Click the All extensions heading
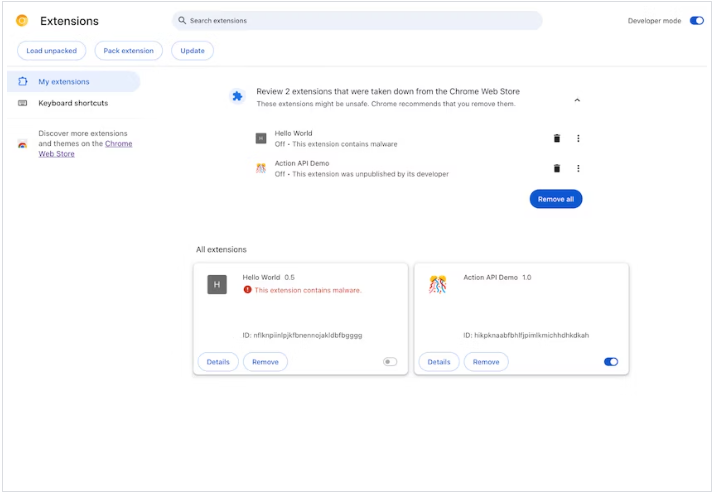Viewport: 712px width, 494px height. tap(221, 250)
